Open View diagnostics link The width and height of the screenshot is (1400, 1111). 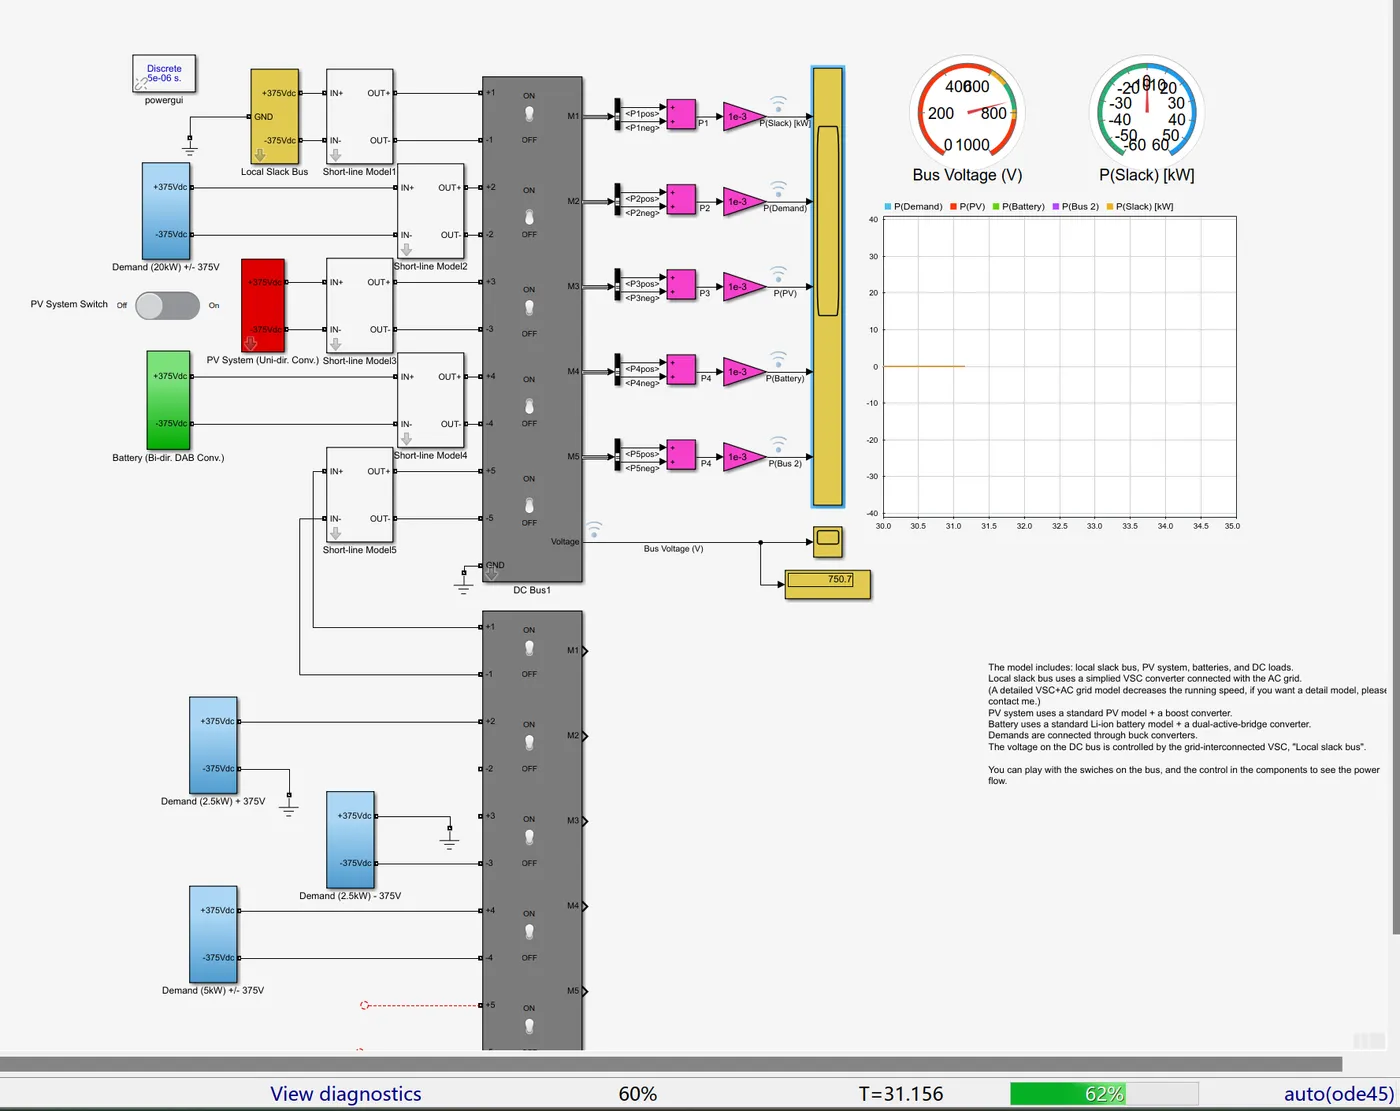(346, 1094)
